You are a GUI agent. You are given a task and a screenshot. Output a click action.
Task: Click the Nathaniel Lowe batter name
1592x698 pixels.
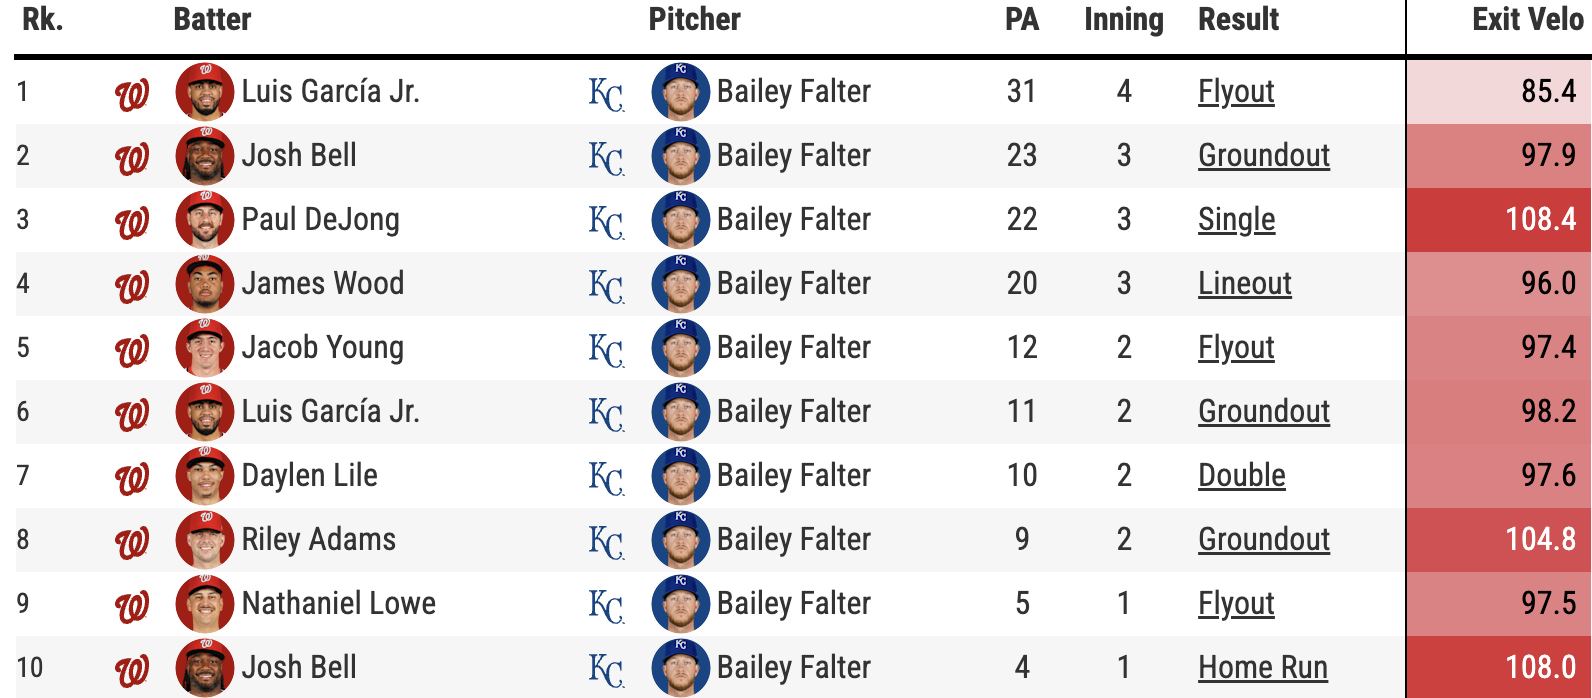(338, 604)
